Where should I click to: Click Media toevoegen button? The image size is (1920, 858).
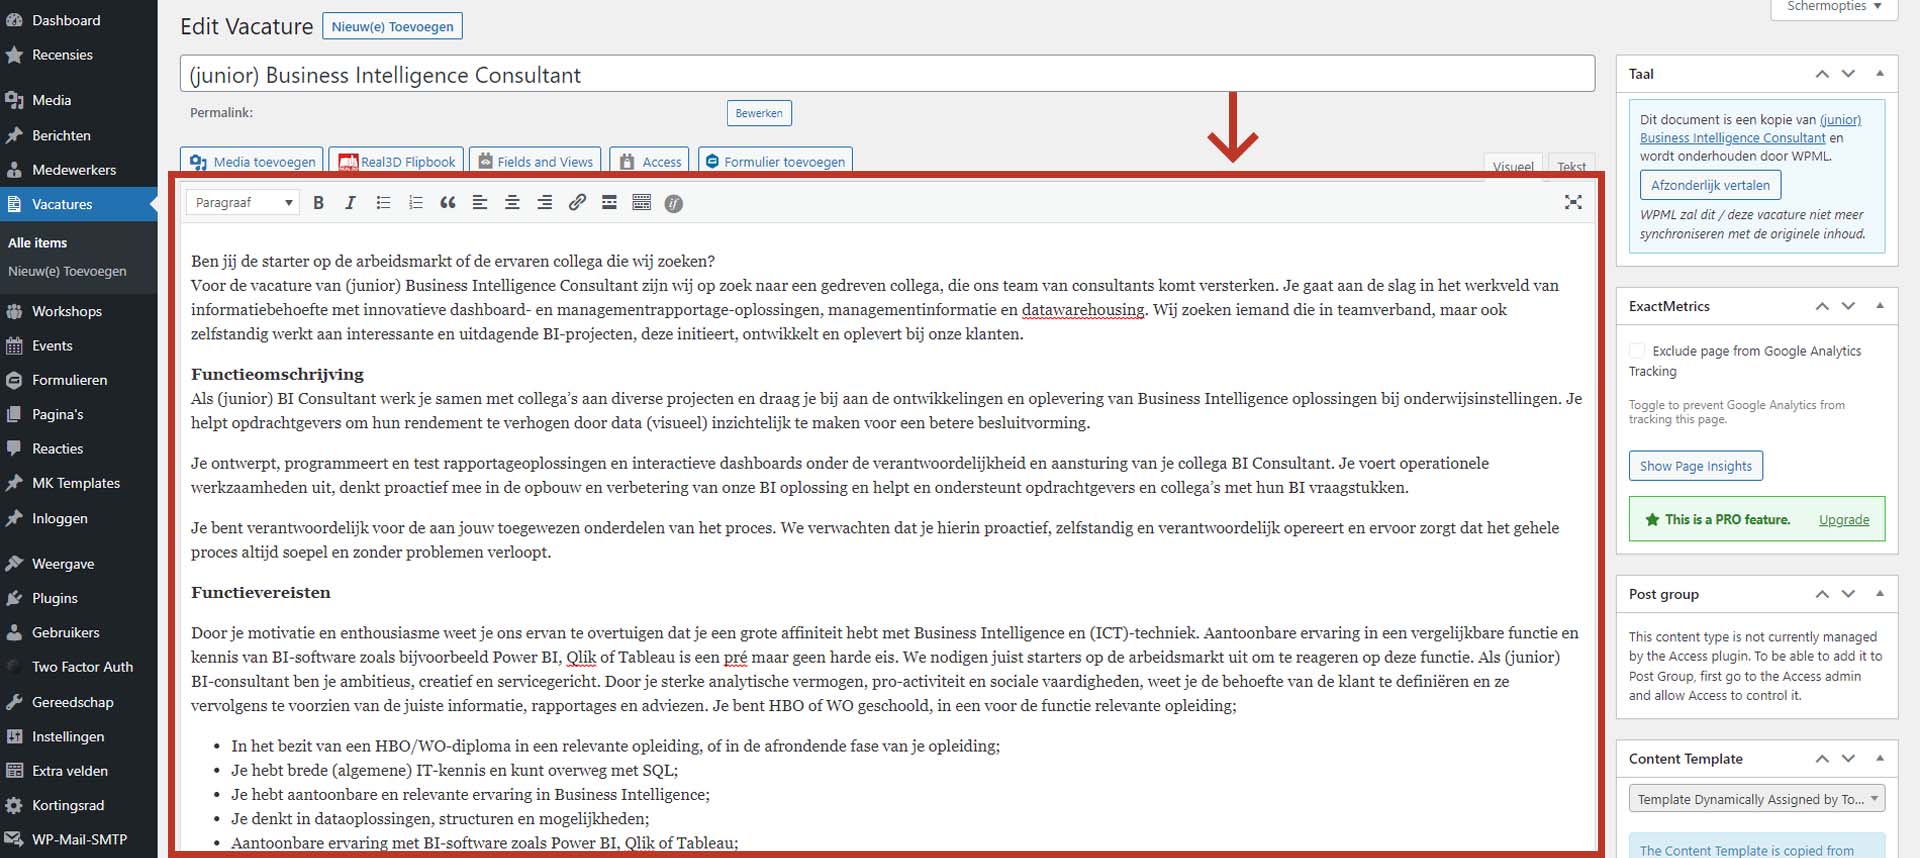click(252, 161)
